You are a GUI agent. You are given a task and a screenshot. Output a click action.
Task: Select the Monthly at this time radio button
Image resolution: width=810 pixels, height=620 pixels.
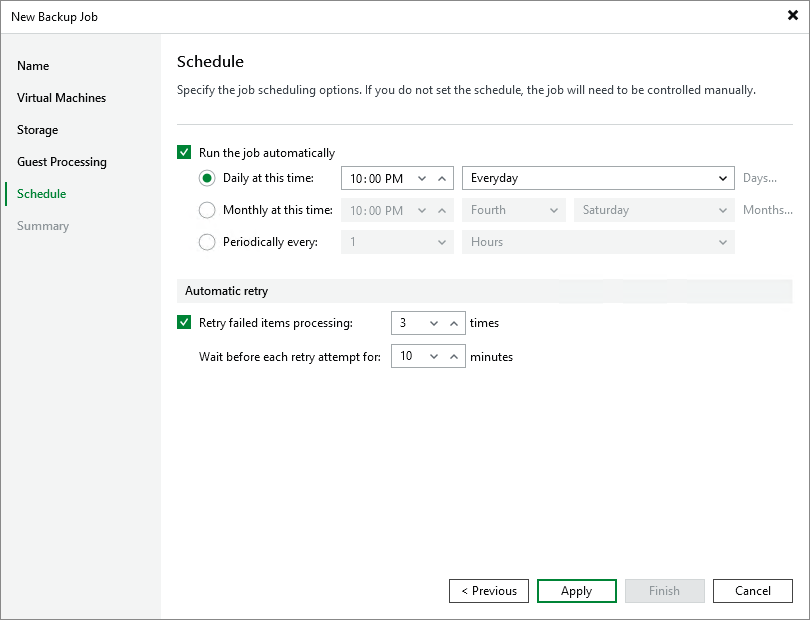[x=207, y=210]
